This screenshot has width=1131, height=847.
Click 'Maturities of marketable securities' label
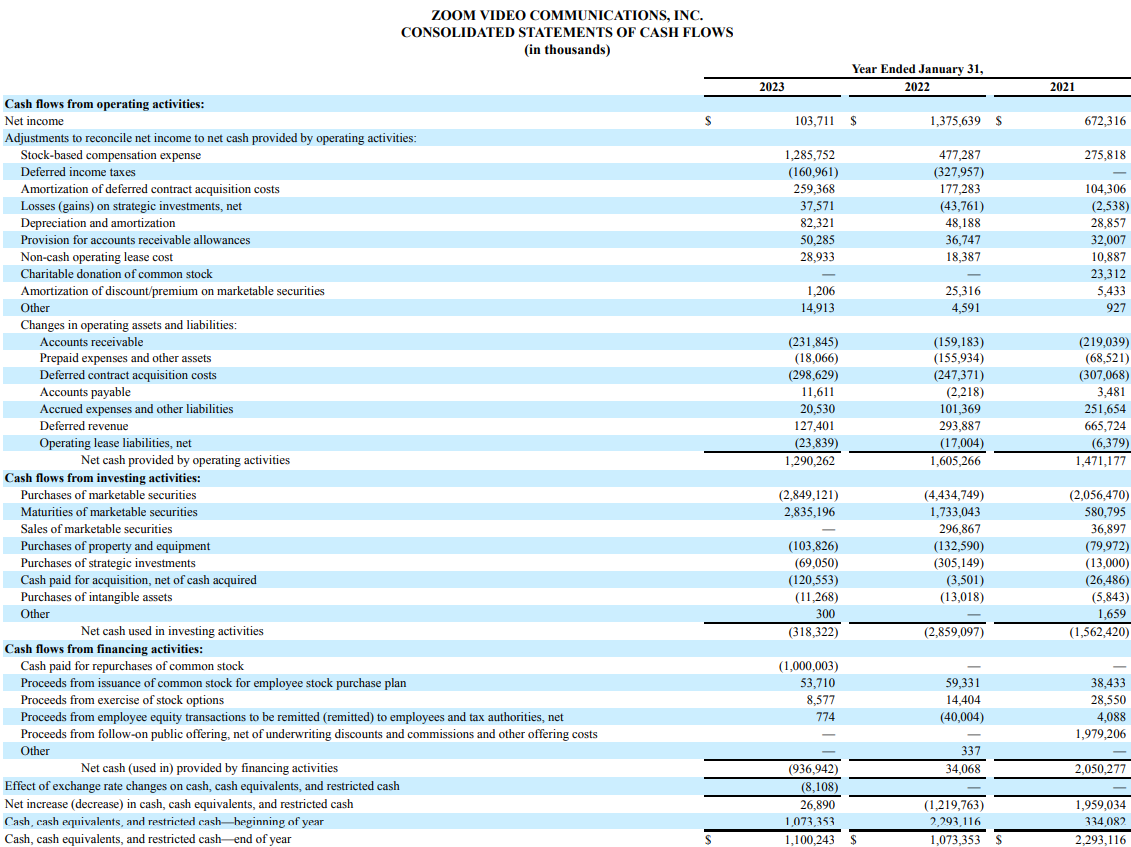coord(109,512)
